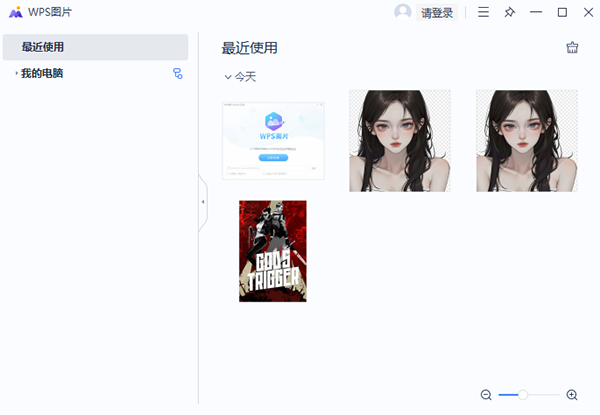The image size is (600, 415).
Task: Open the hamburger main menu
Action: (x=483, y=13)
